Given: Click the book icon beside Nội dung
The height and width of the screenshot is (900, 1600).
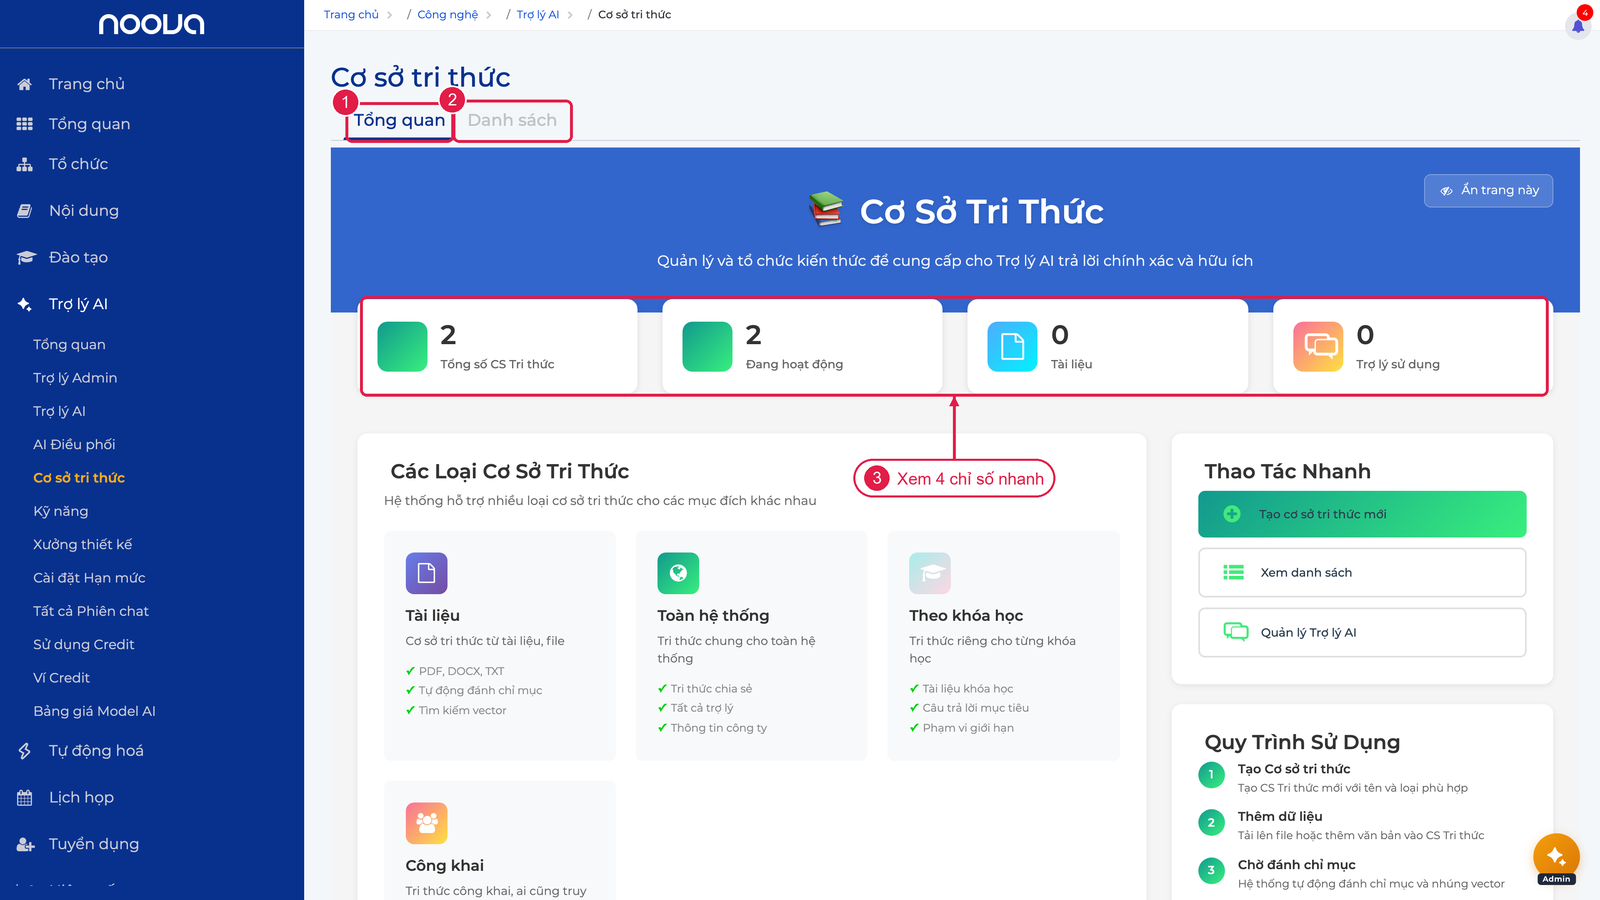Looking at the screenshot, I should 25,211.
